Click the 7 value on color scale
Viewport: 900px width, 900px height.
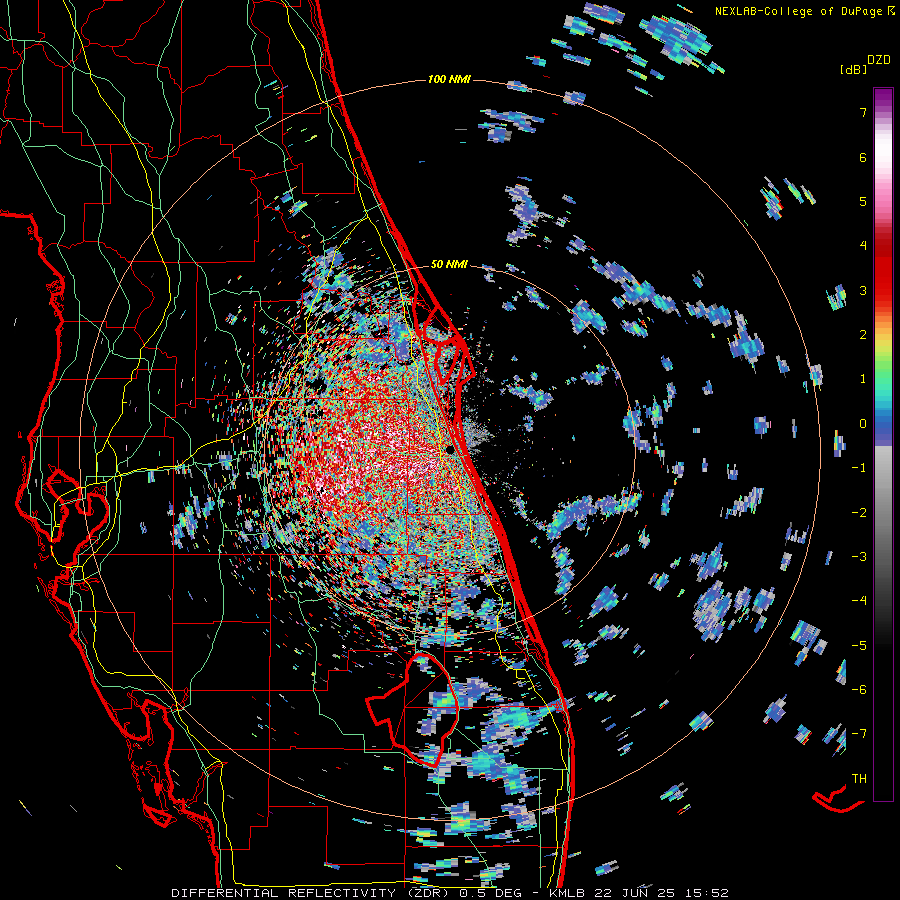click(x=863, y=112)
